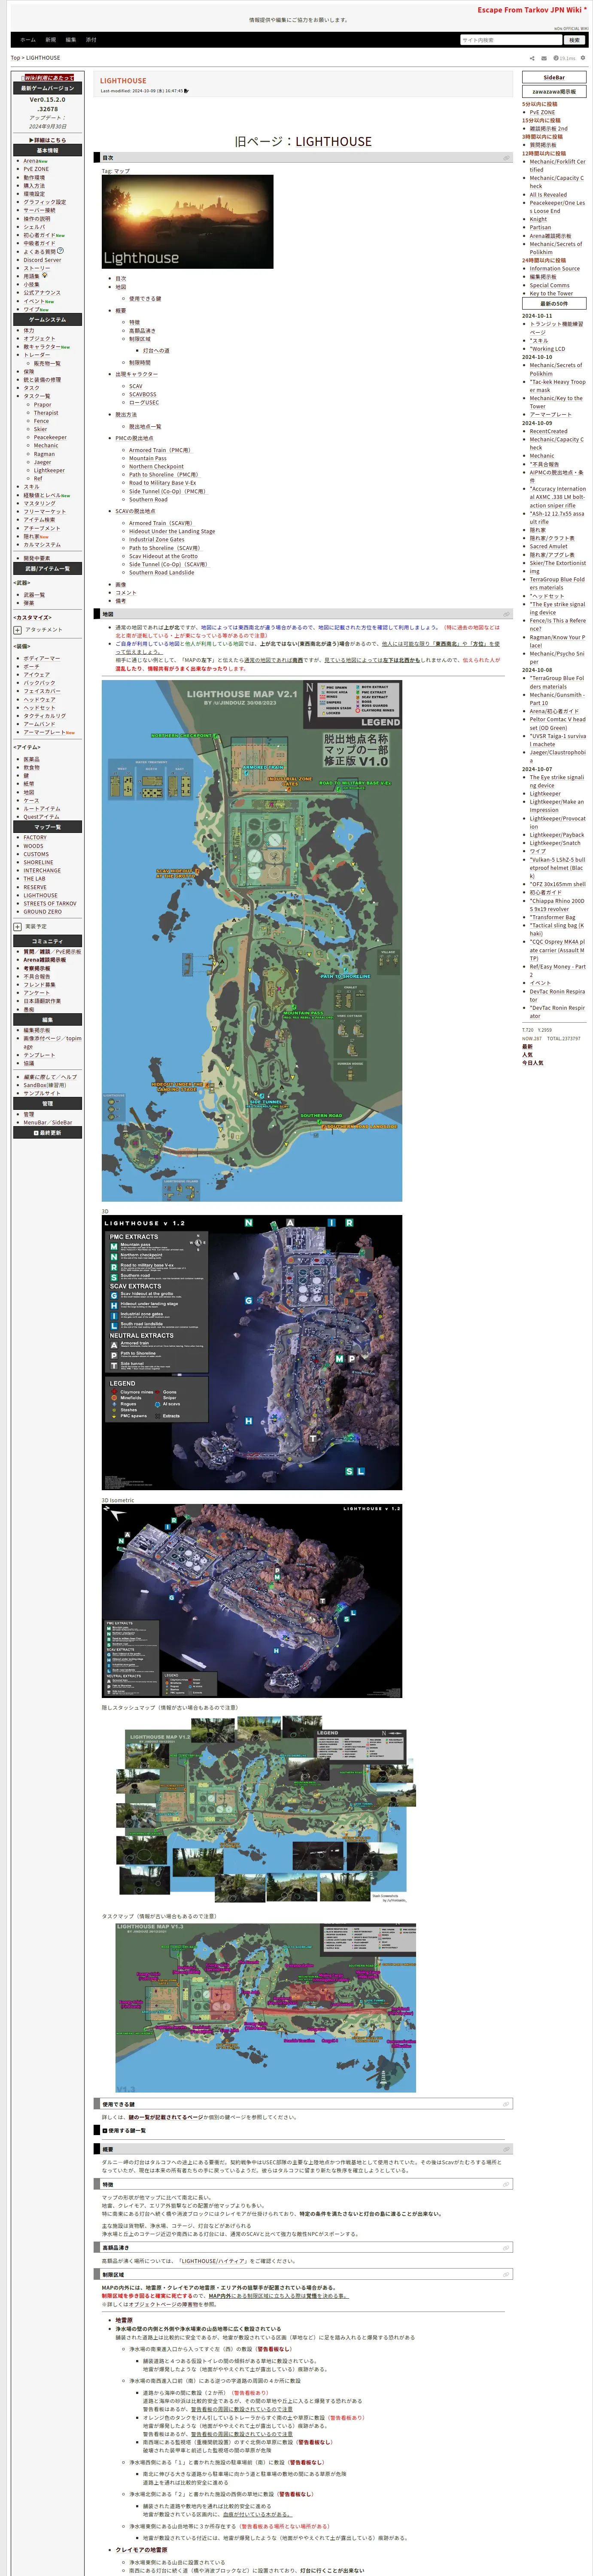
Task: Open The Eye strike signaling device link
Action: coord(557,781)
